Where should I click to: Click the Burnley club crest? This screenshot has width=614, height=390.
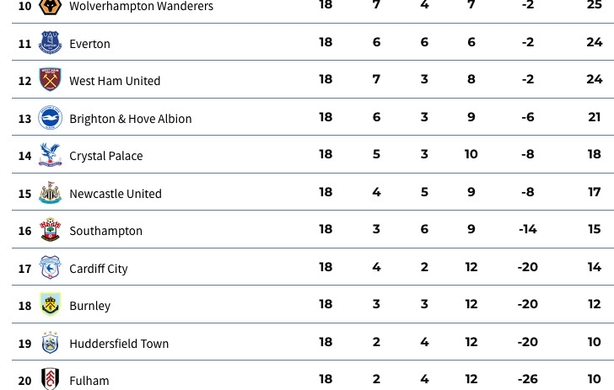50,304
